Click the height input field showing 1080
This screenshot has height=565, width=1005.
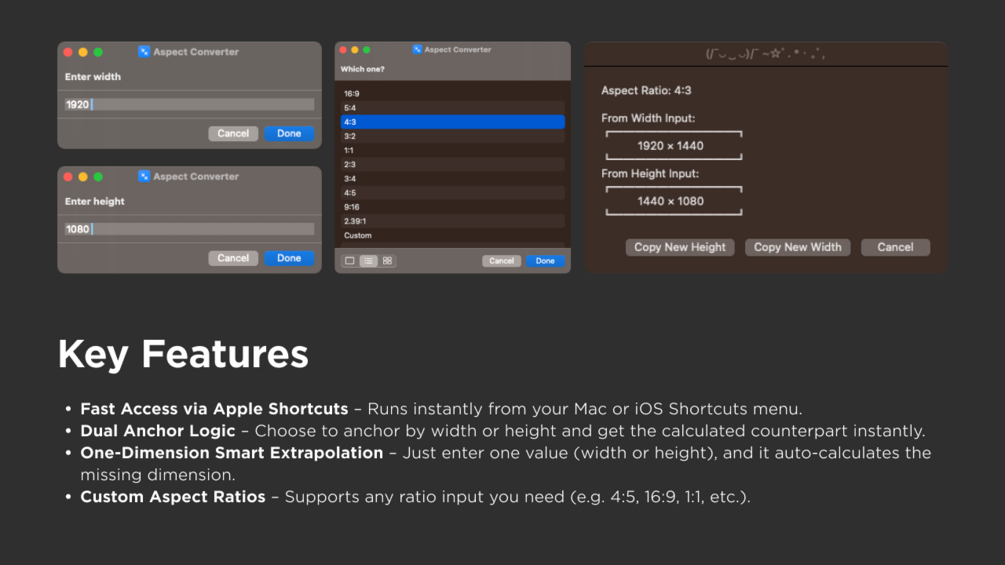tap(189, 229)
